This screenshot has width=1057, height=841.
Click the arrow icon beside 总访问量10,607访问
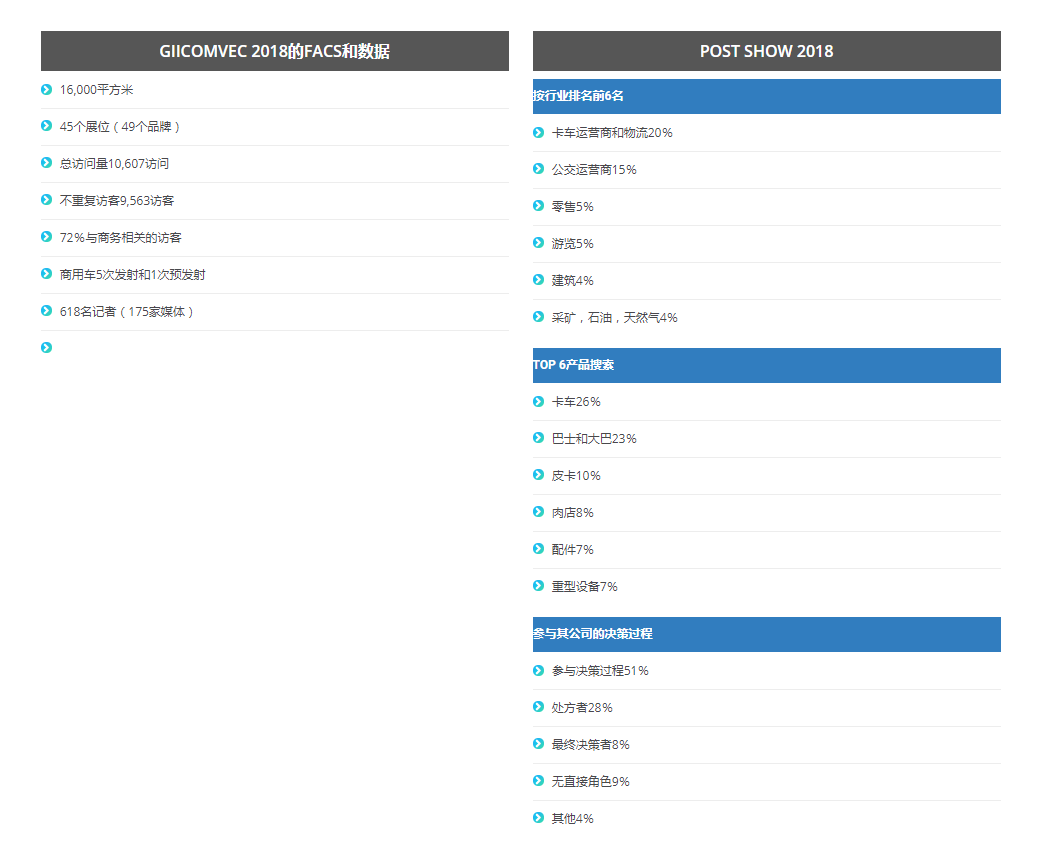click(x=46, y=164)
